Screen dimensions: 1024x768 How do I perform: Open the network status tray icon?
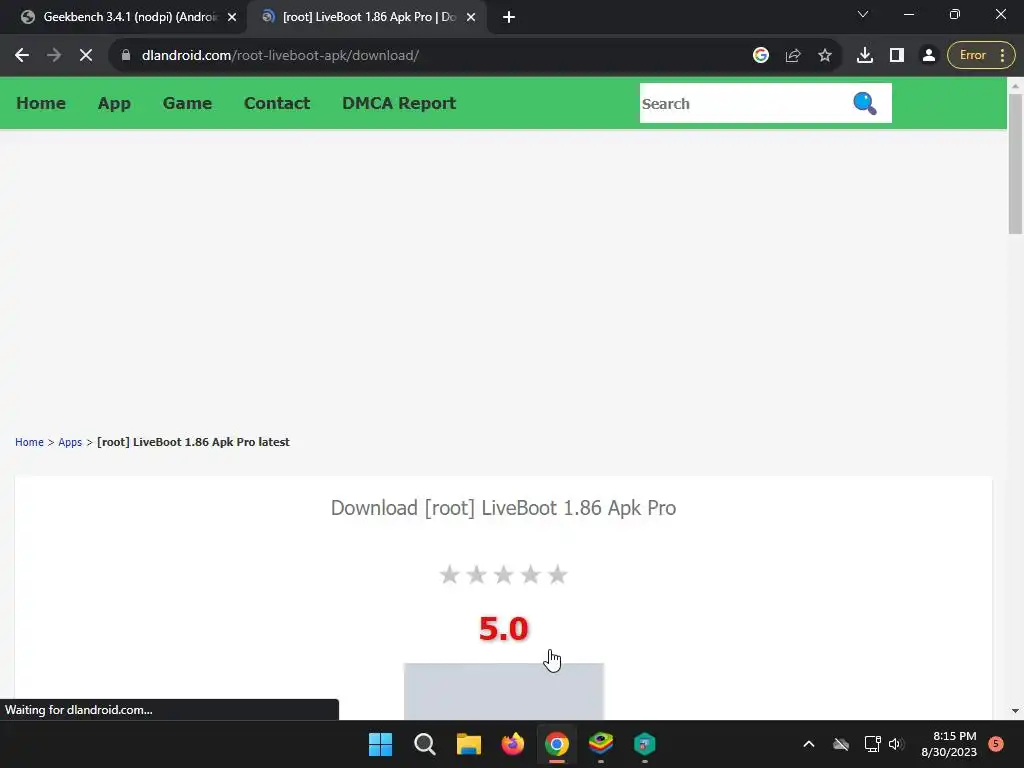[x=872, y=744]
